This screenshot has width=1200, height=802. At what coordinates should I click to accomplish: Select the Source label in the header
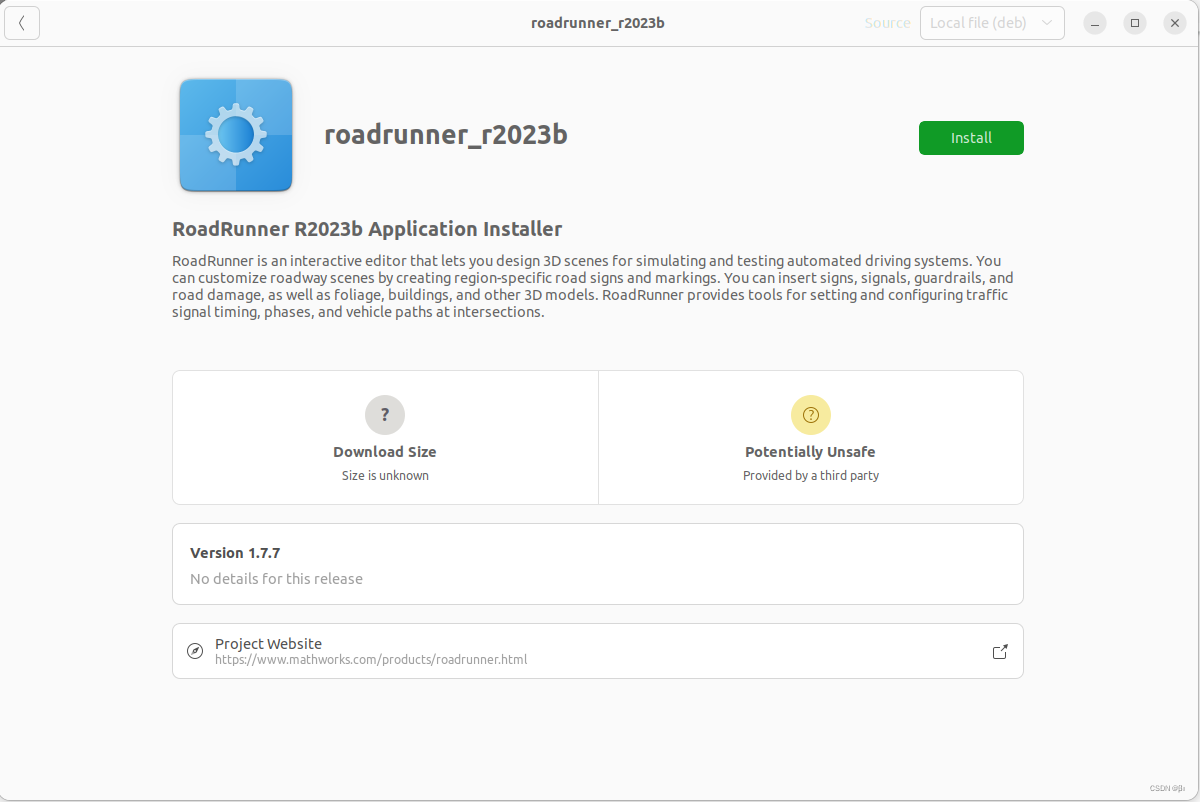click(x=887, y=22)
